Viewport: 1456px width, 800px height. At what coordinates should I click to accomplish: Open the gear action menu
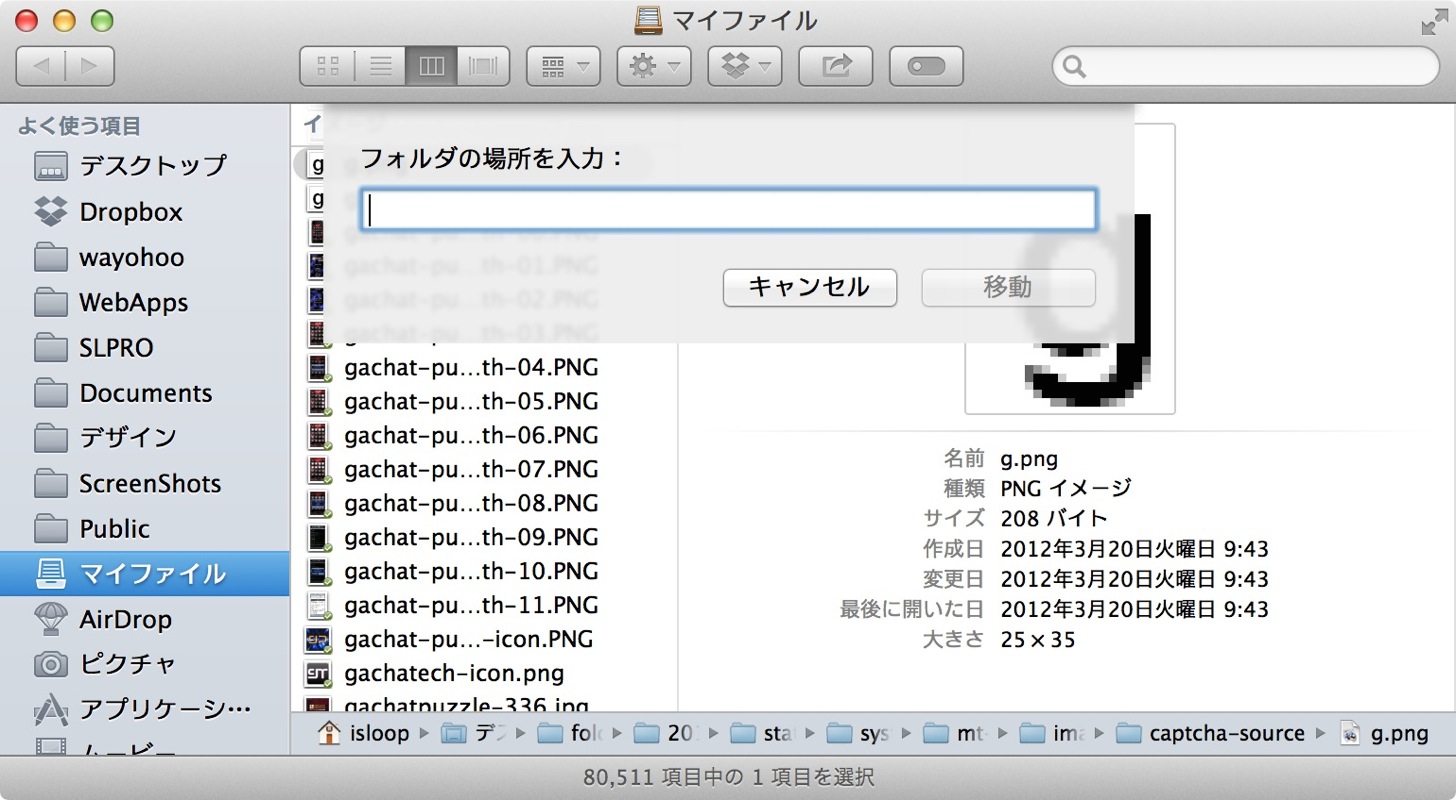click(x=654, y=67)
